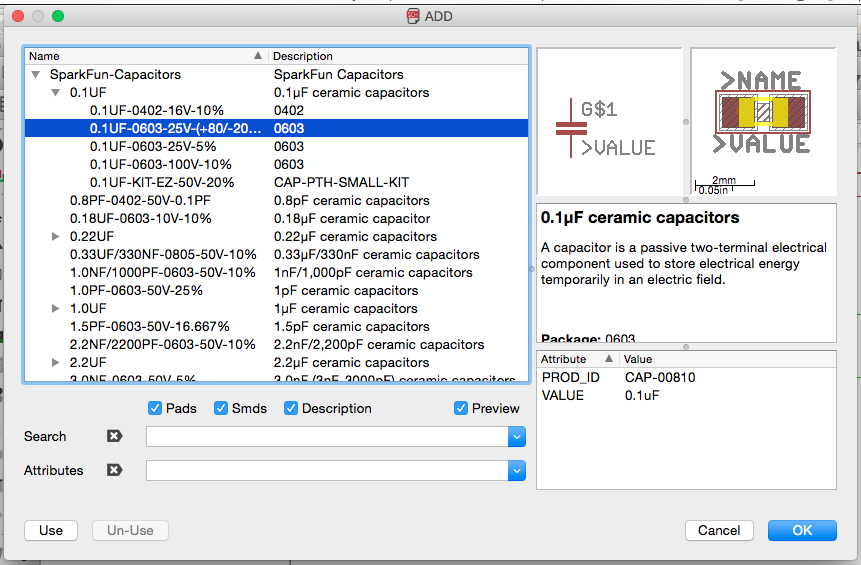This screenshot has width=861, height=565.
Task: Click the CAP-PTH-SMALL-KIT description
Action: (x=342, y=182)
